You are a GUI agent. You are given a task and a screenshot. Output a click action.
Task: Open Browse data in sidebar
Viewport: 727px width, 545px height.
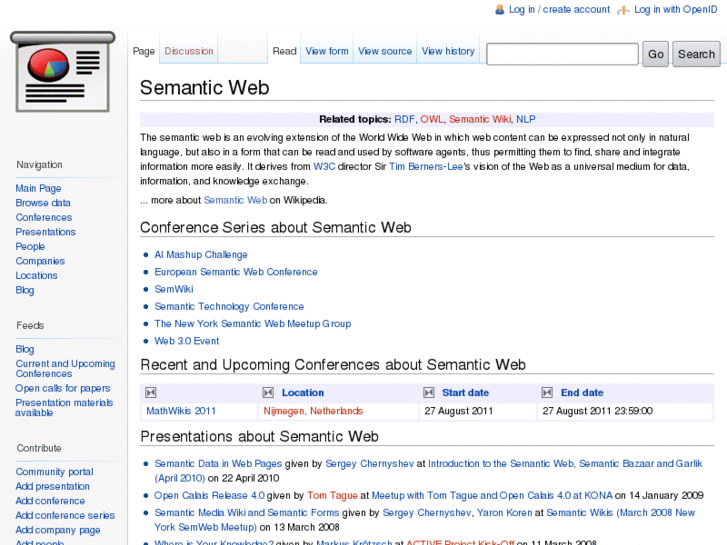pyautogui.click(x=43, y=203)
